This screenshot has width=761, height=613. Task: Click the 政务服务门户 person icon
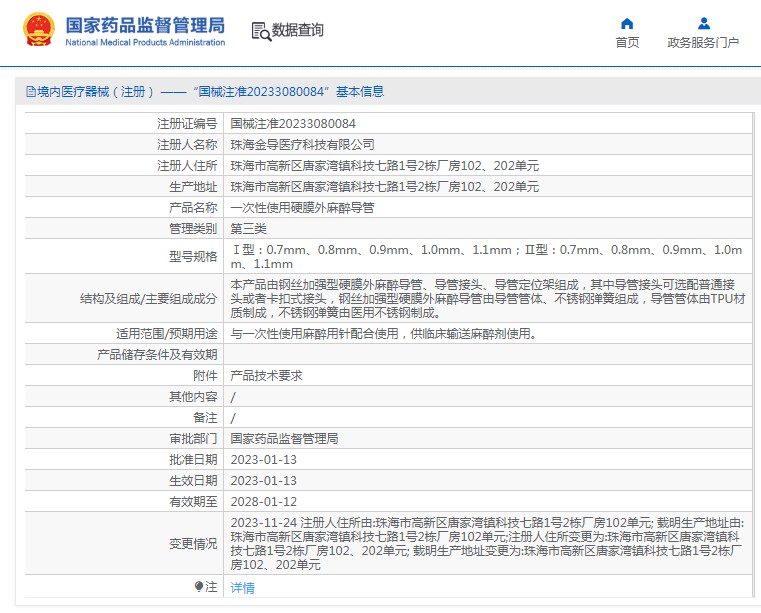click(x=703, y=23)
